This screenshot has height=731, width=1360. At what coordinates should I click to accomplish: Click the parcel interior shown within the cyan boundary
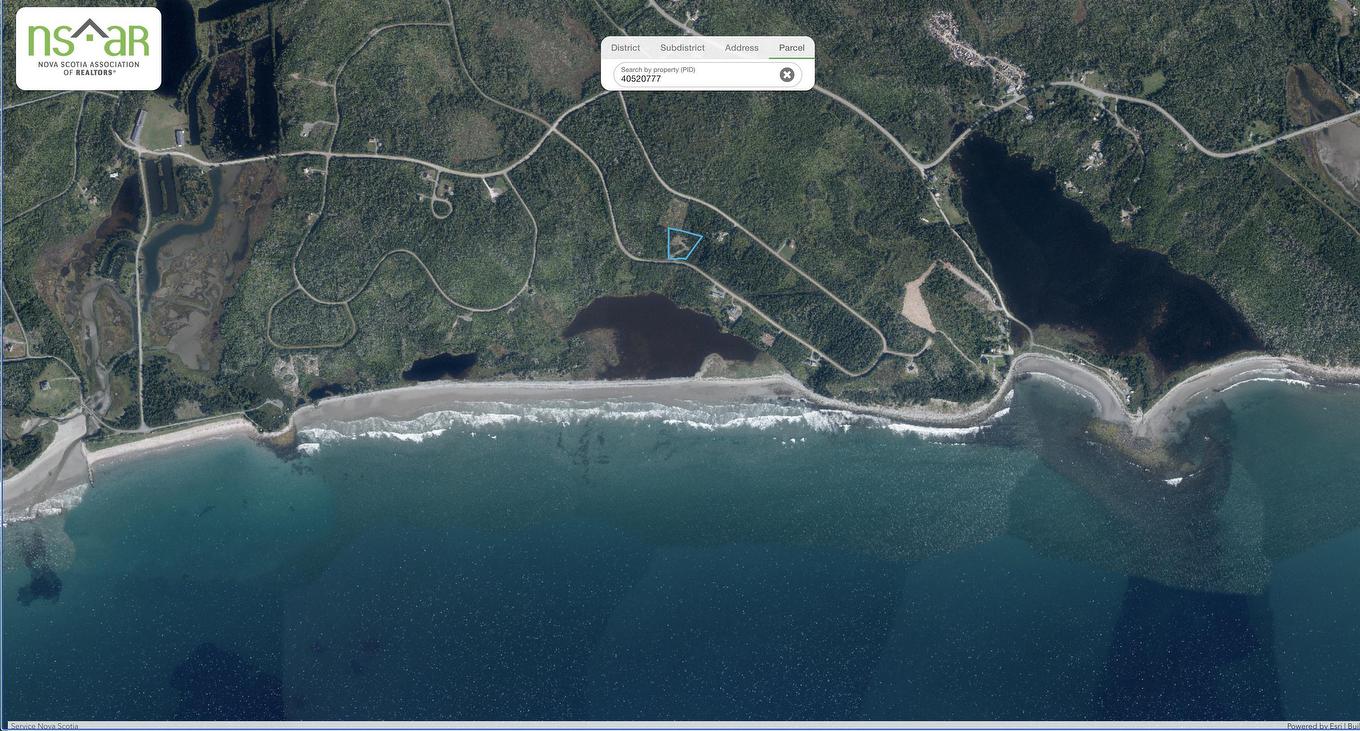click(682, 243)
